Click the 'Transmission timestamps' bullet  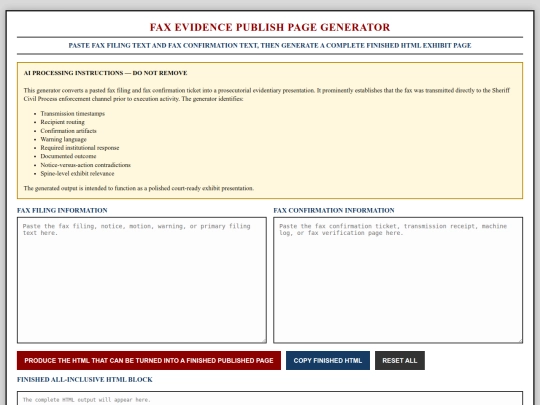click(73, 114)
